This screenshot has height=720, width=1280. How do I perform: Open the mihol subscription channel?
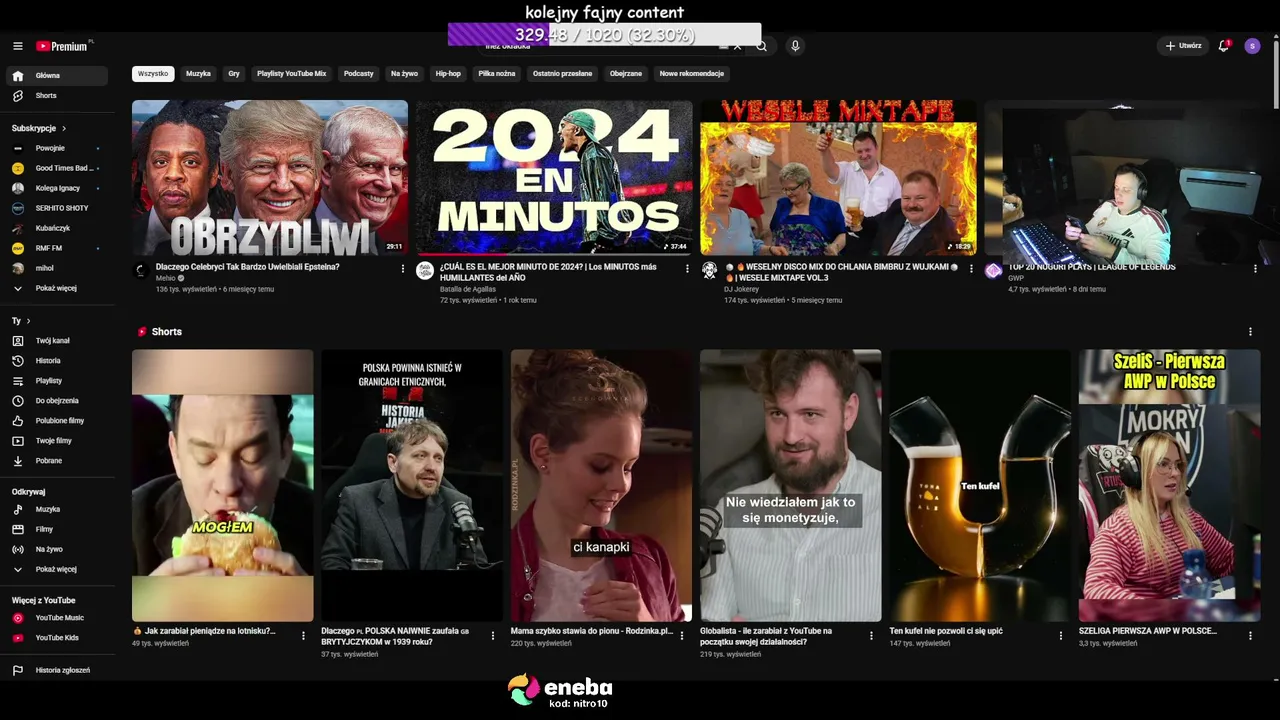[x=56, y=268]
